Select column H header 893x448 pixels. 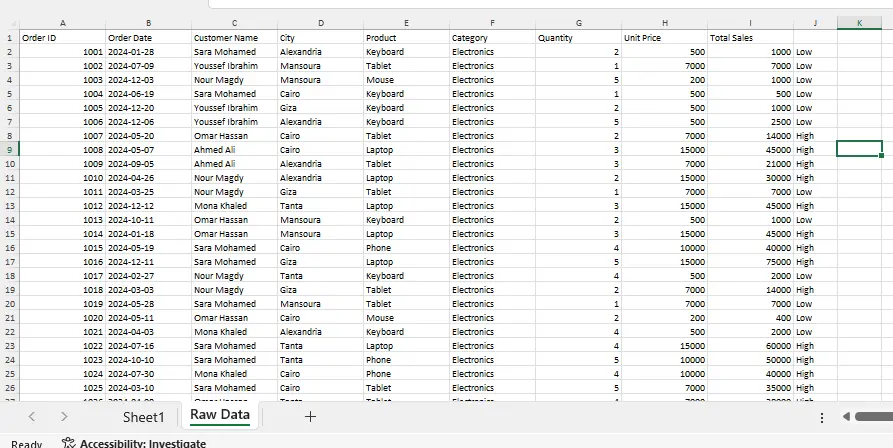tap(665, 23)
